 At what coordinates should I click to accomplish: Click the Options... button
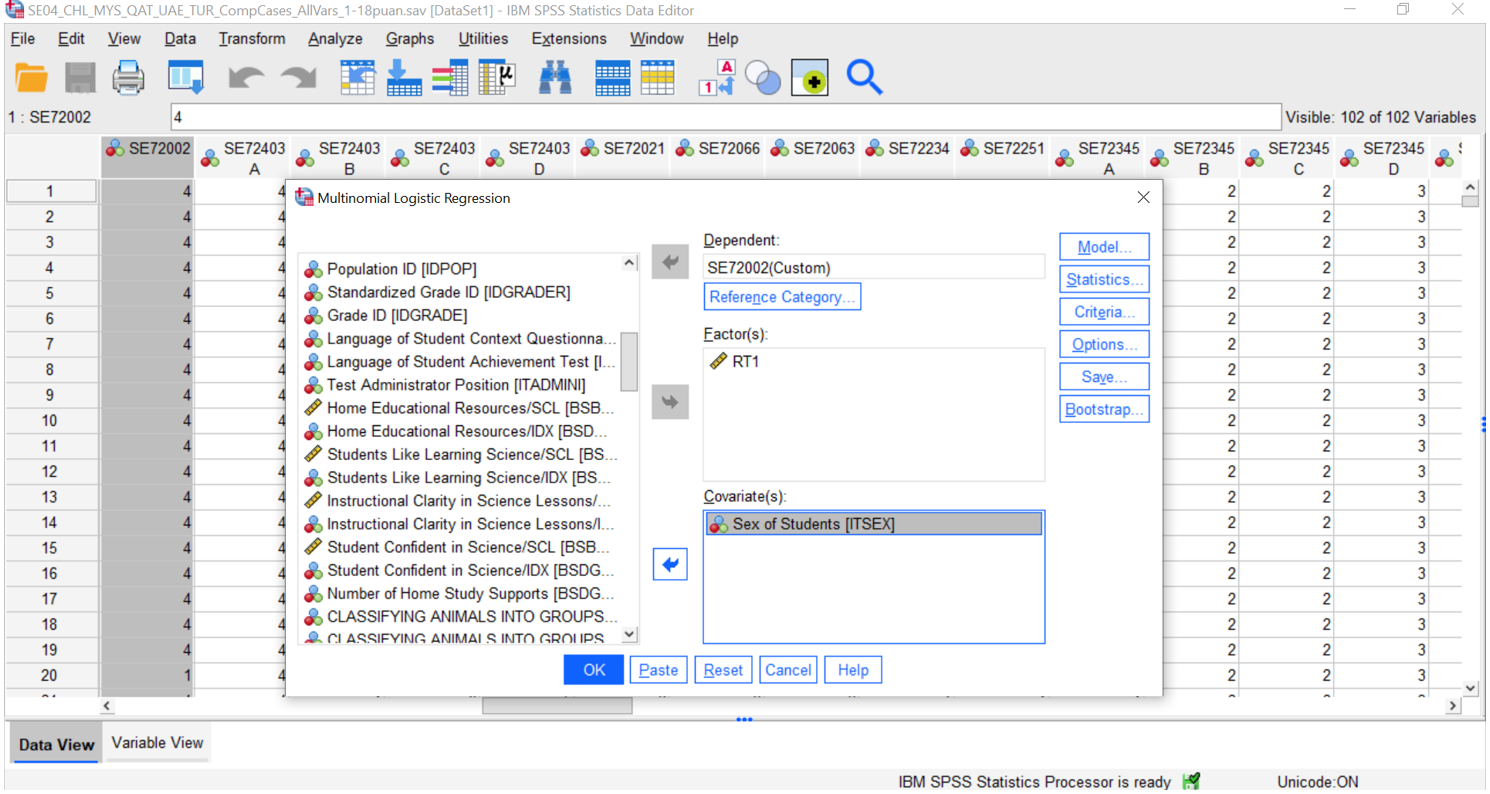click(x=1104, y=345)
